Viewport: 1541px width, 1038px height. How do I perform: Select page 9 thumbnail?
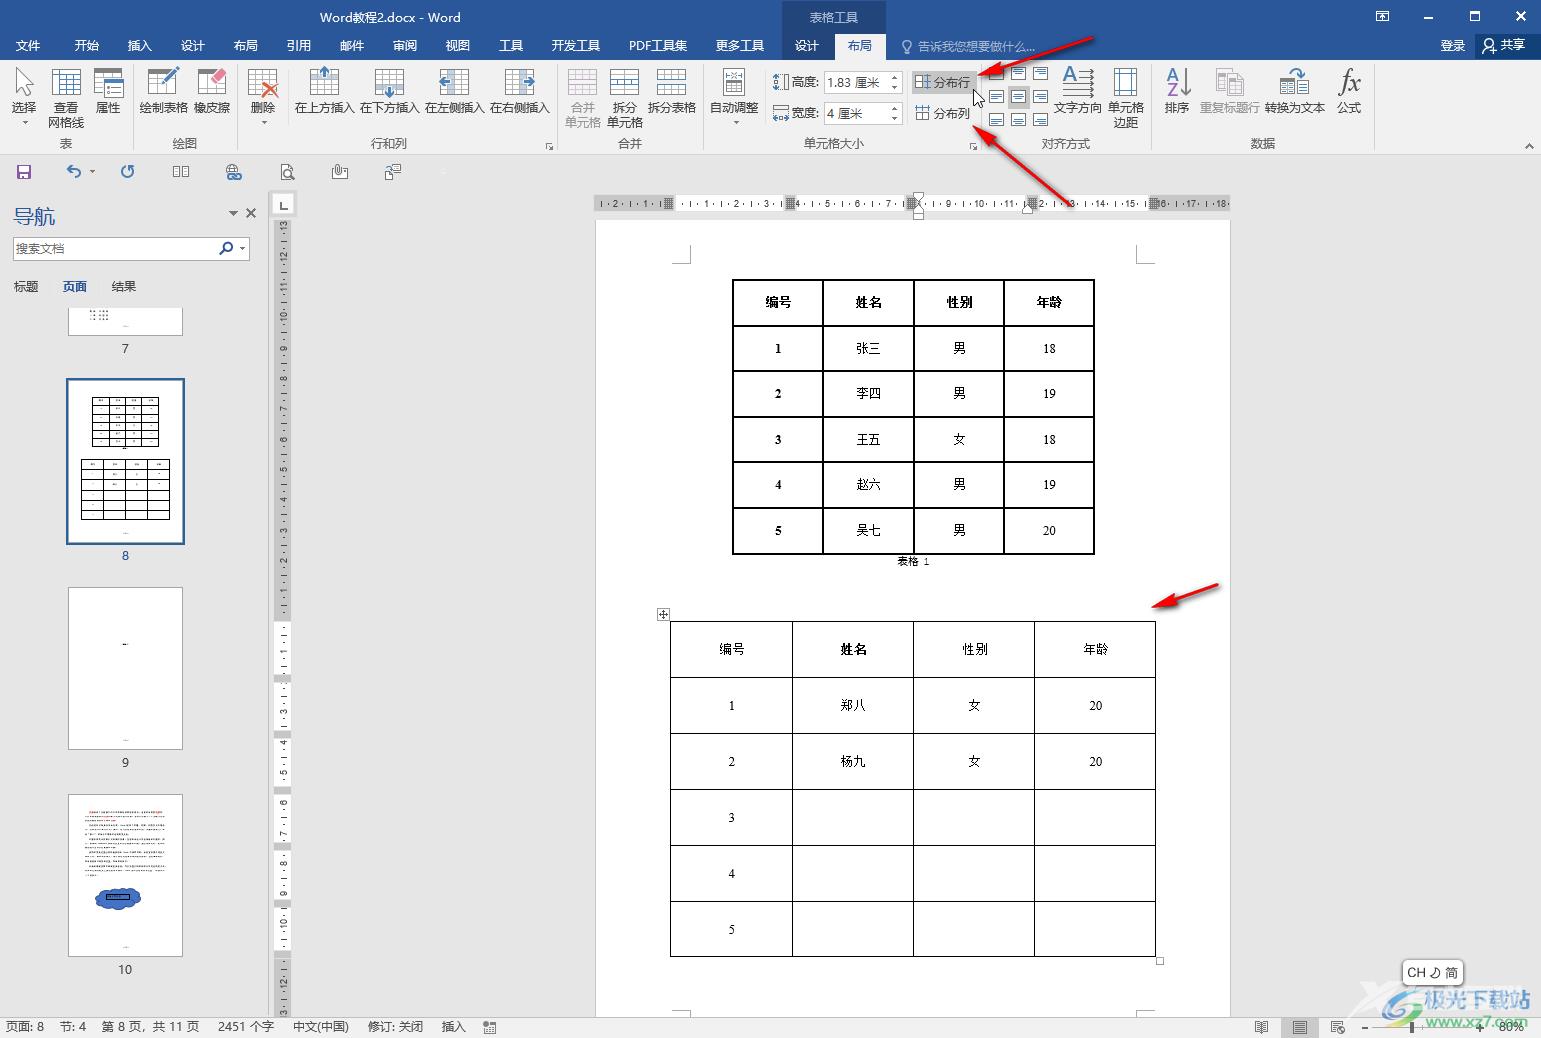tap(125, 668)
